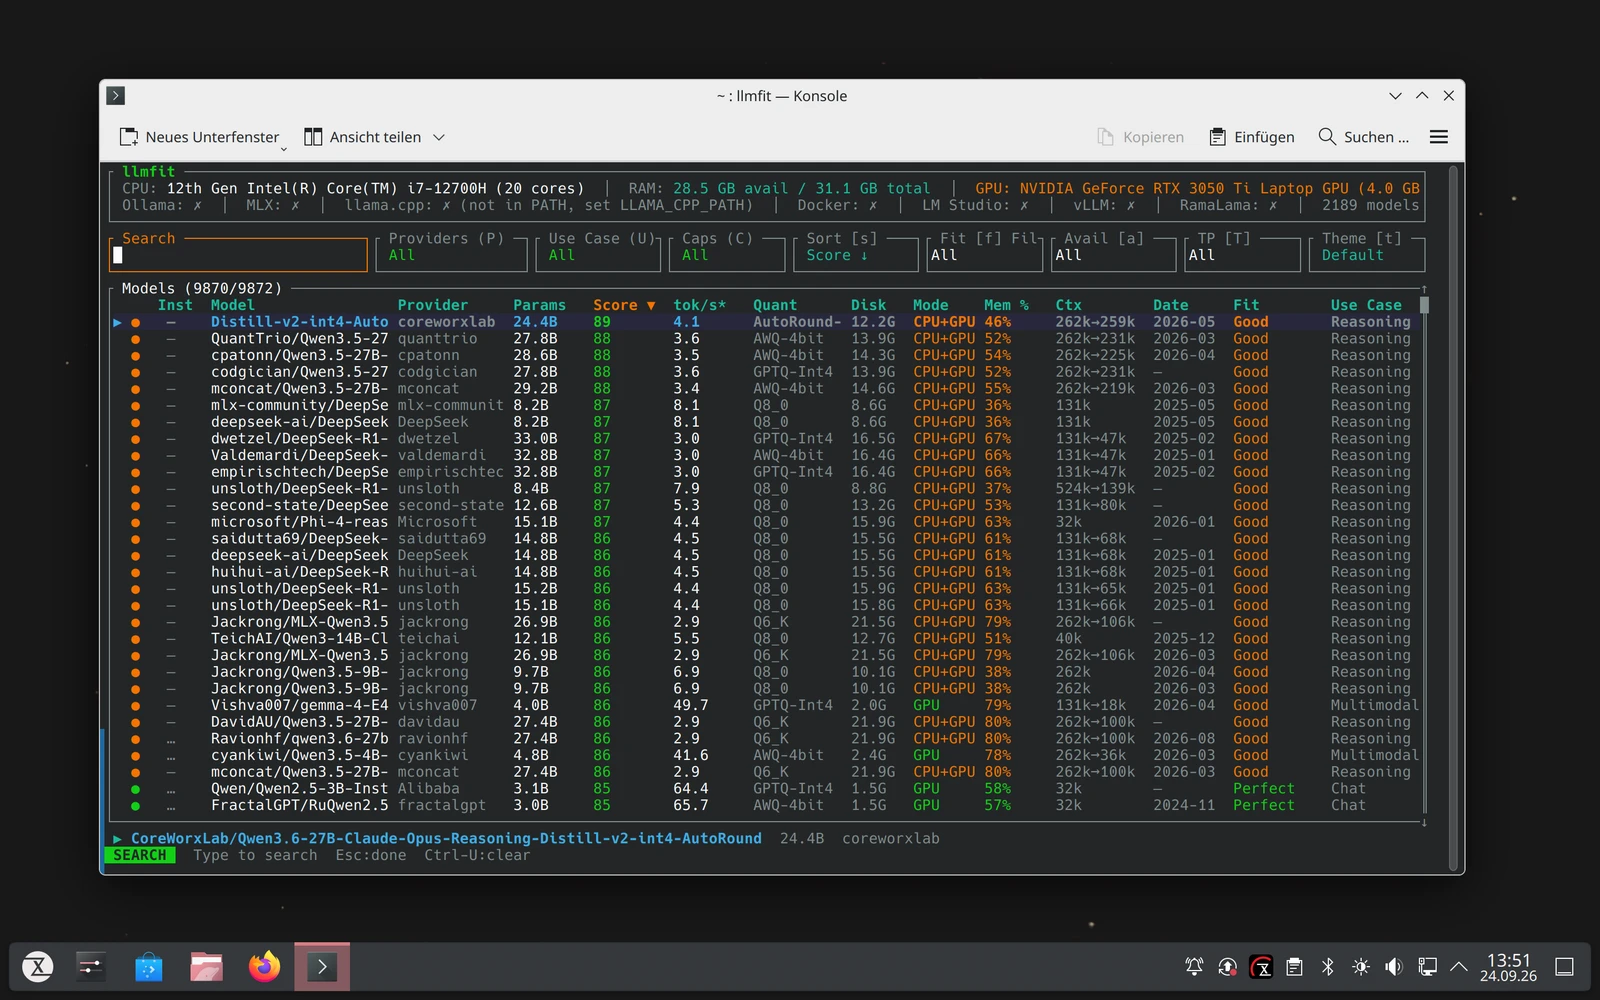The height and width of the screenshot is (1000, 1600).
Task: Select the codgician/Qwen3.5-27 model row
Action: click(765, 372)
